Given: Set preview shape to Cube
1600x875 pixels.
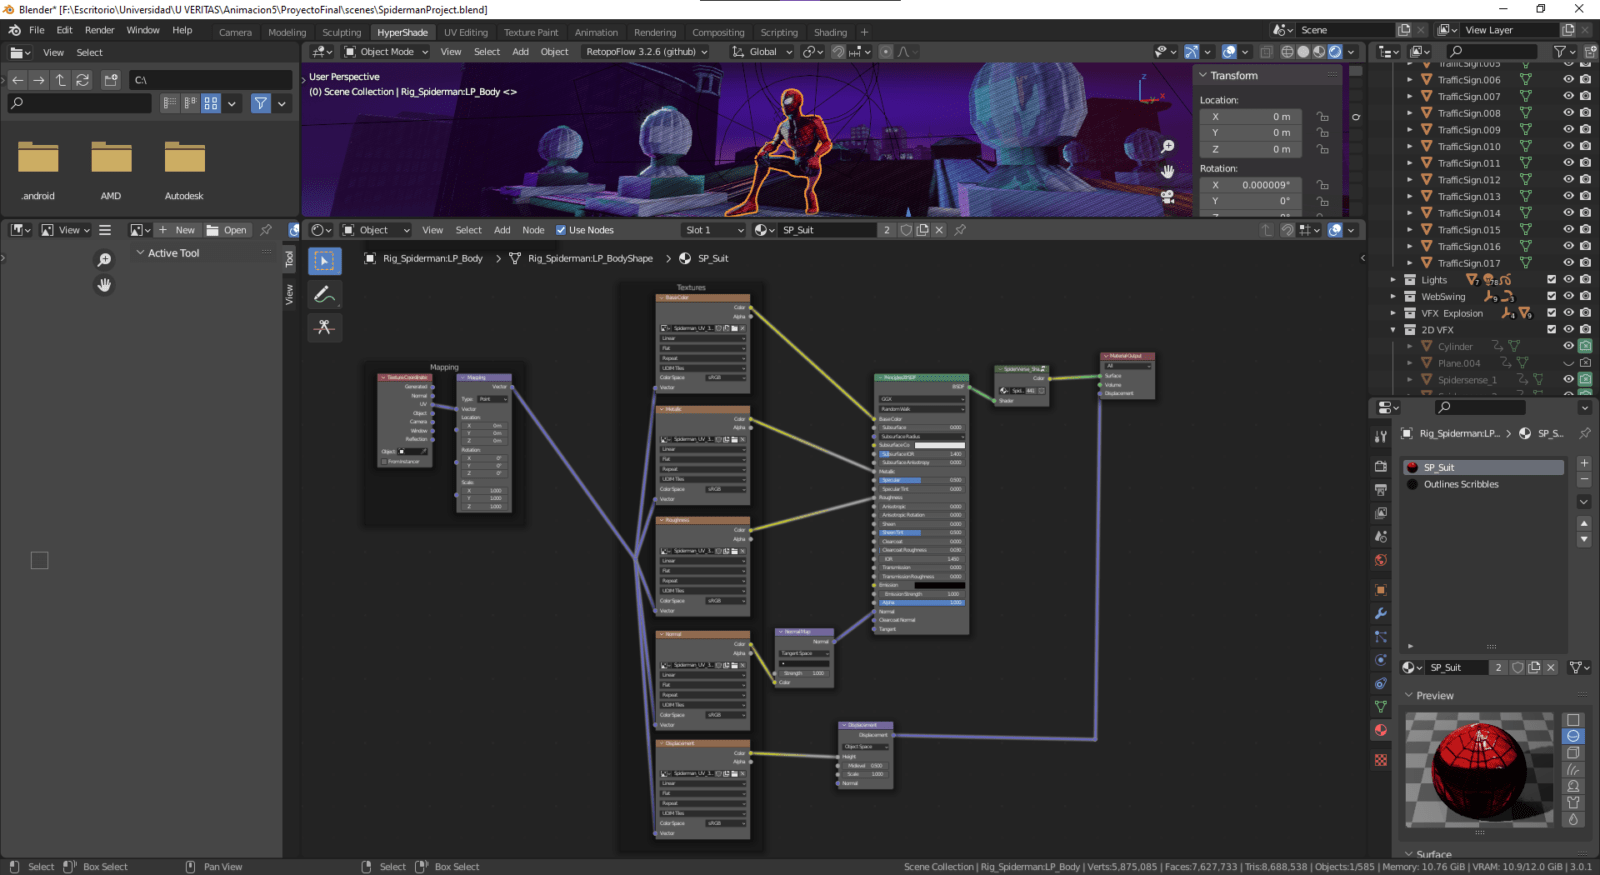Looking at the screenshot, I should (1573, 753).
